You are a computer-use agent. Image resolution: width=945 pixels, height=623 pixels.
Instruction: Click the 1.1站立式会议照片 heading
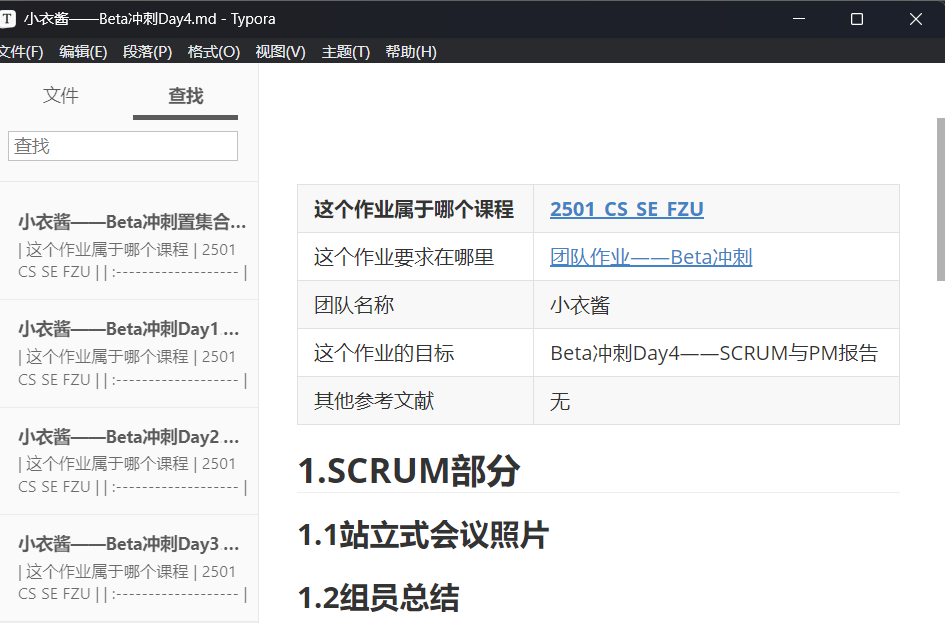coord(423,535)
